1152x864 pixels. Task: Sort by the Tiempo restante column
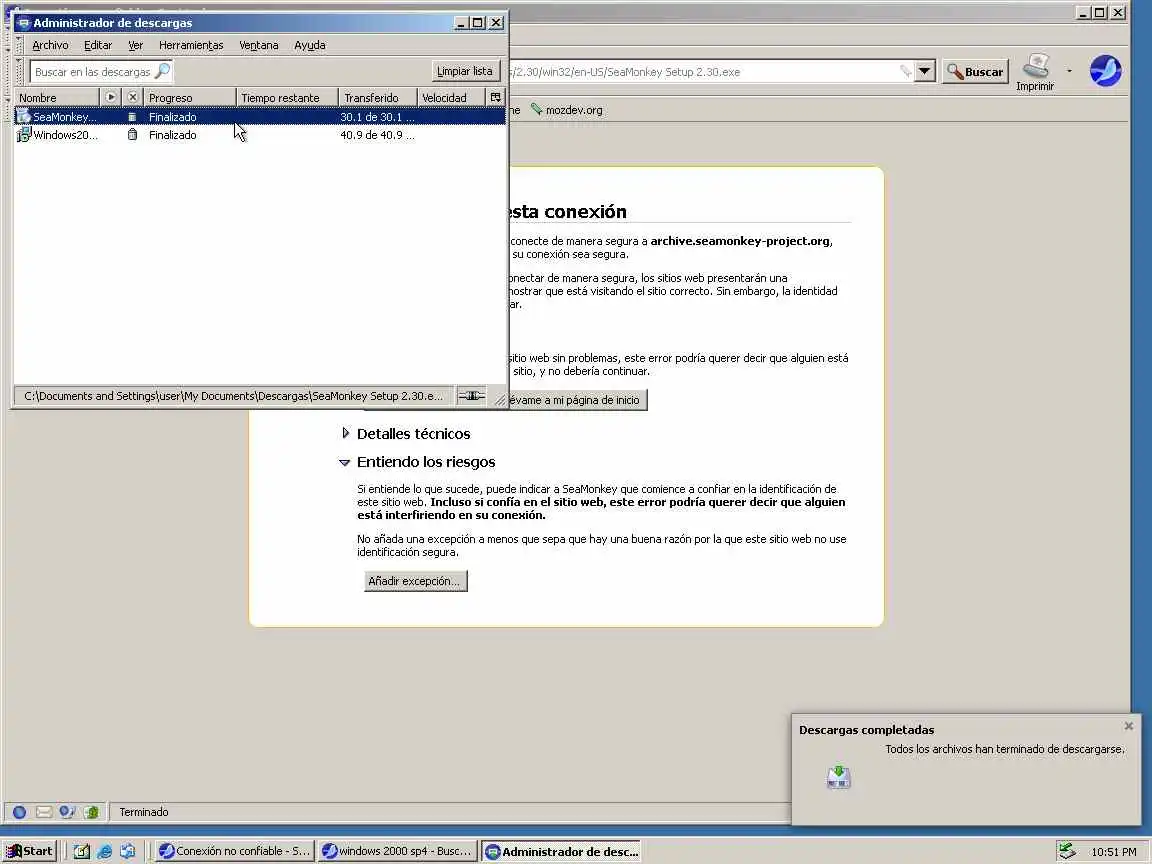click(287, 97)
